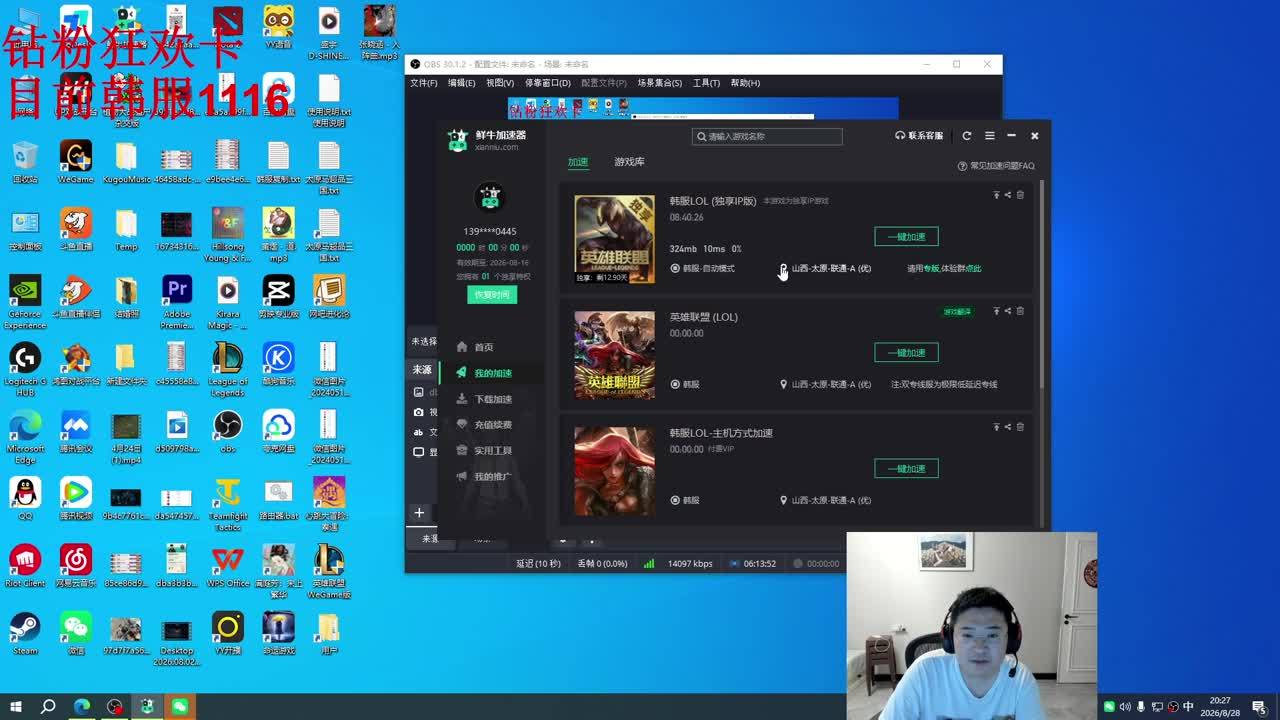Open OBS 视图(V) menu
This screenshot has width=1280, height=720.
(x=500, y=83)
